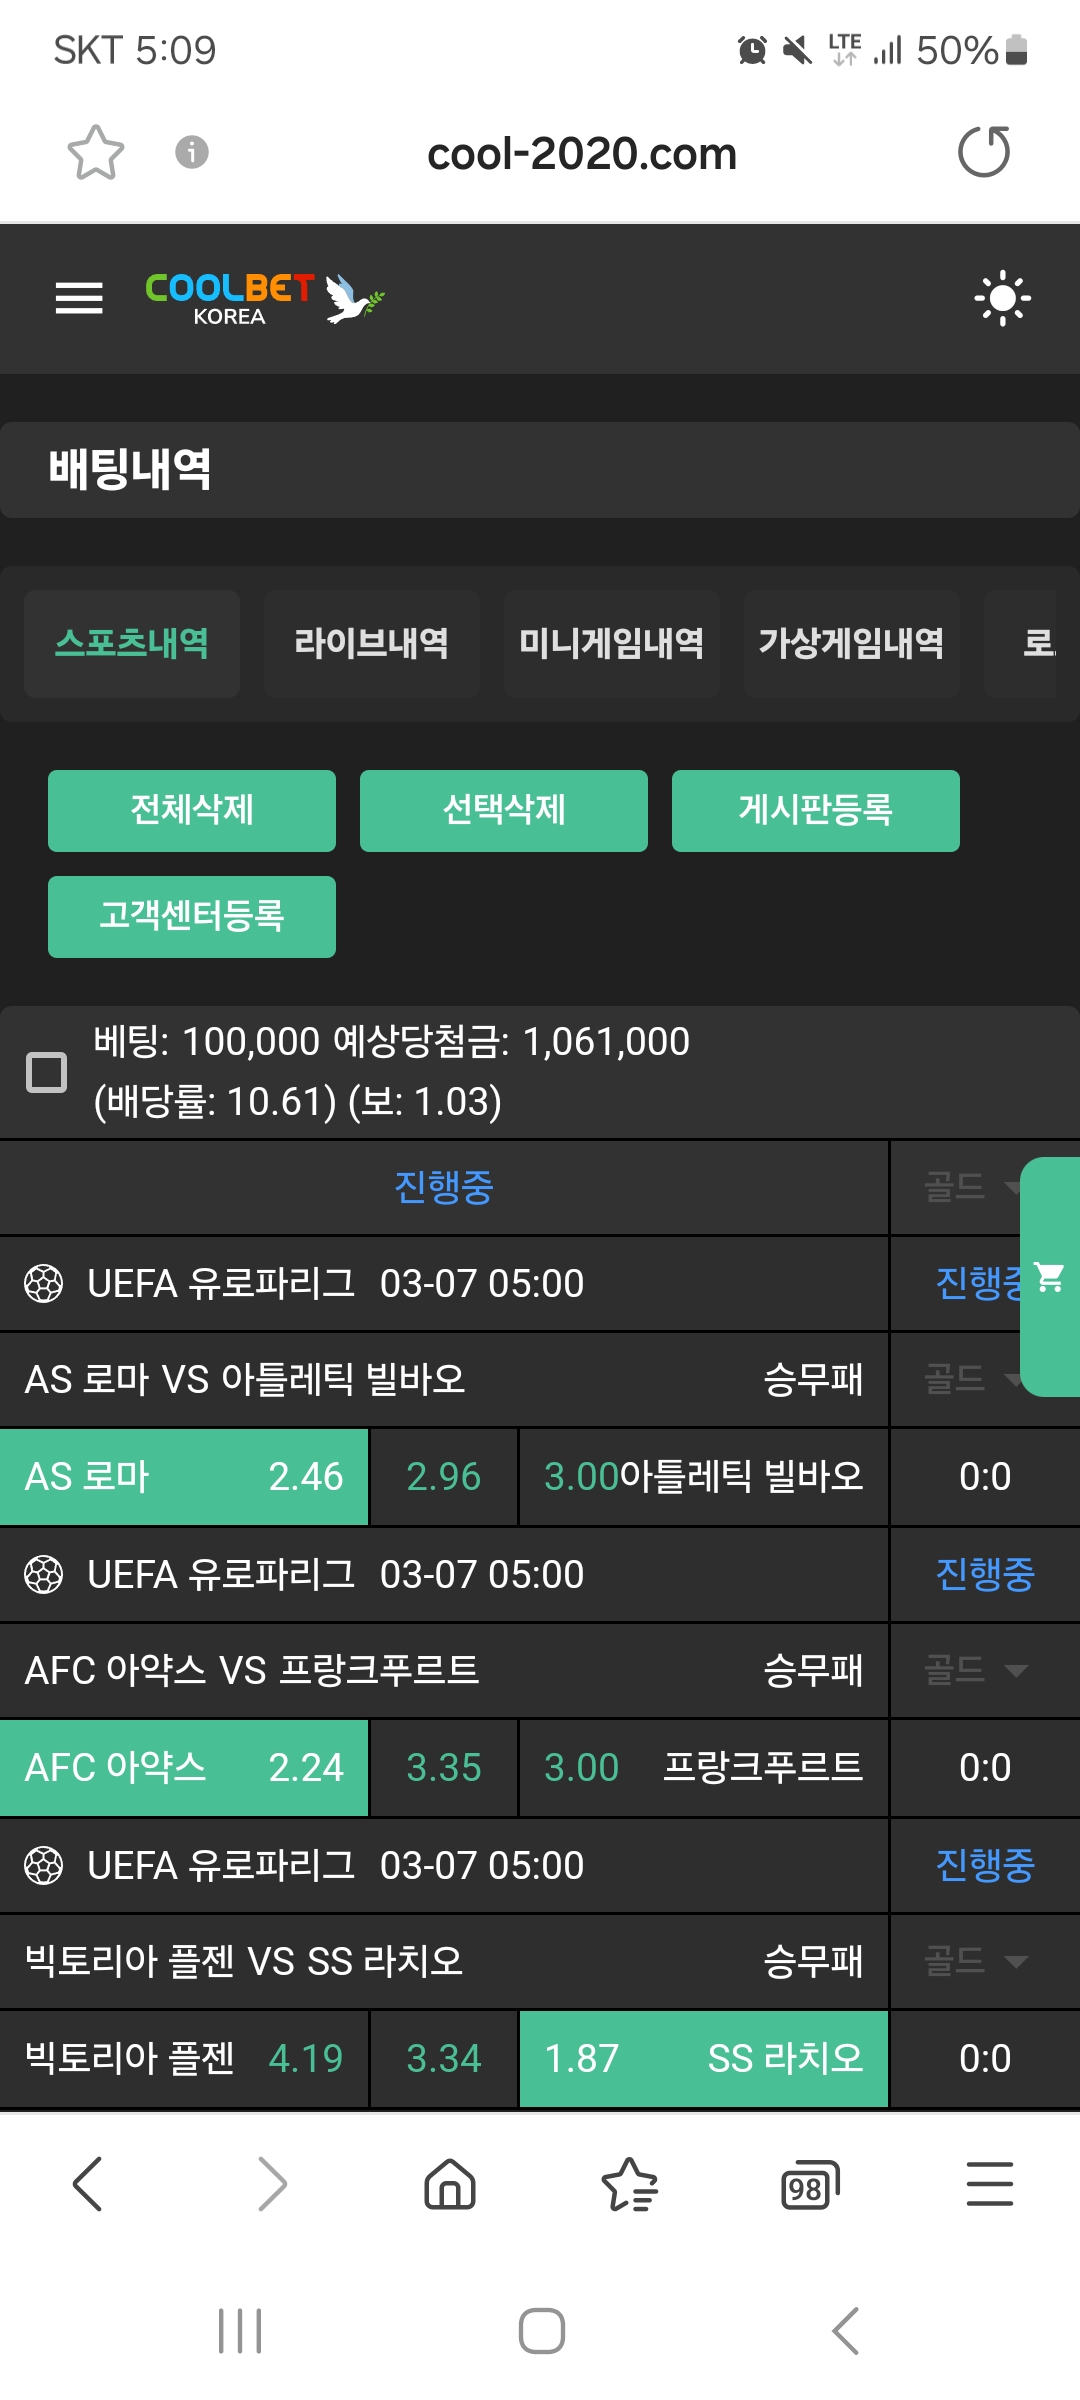This screenshot has height=2400, width=1080.
Task: Open the hamburger menu
Action: point(79,298)
